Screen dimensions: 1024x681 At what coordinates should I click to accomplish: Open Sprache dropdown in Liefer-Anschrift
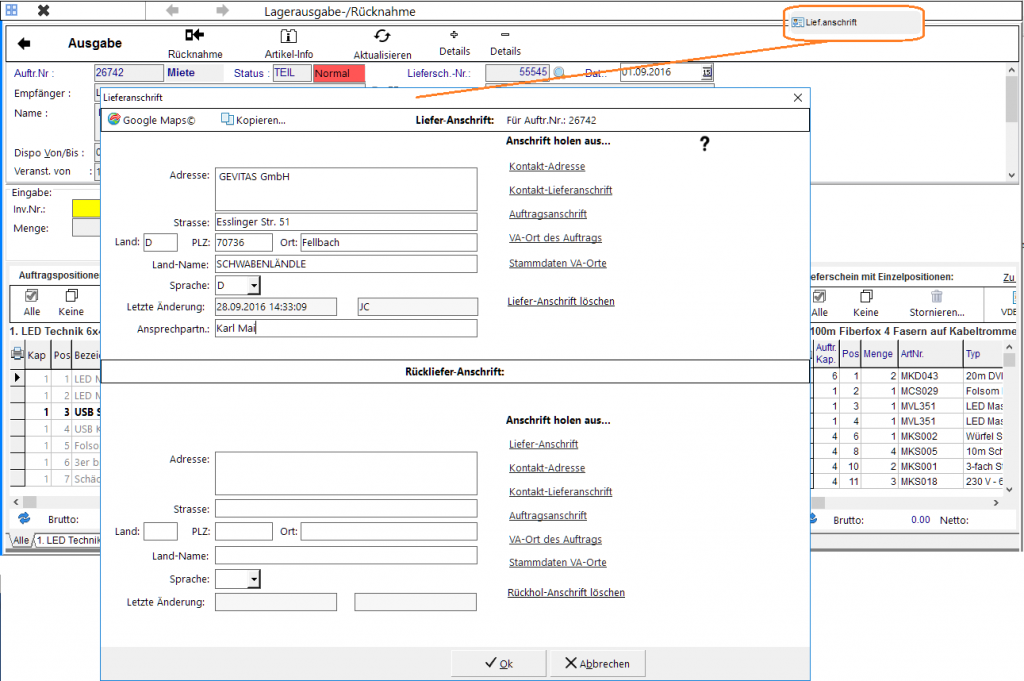point(254,285)
